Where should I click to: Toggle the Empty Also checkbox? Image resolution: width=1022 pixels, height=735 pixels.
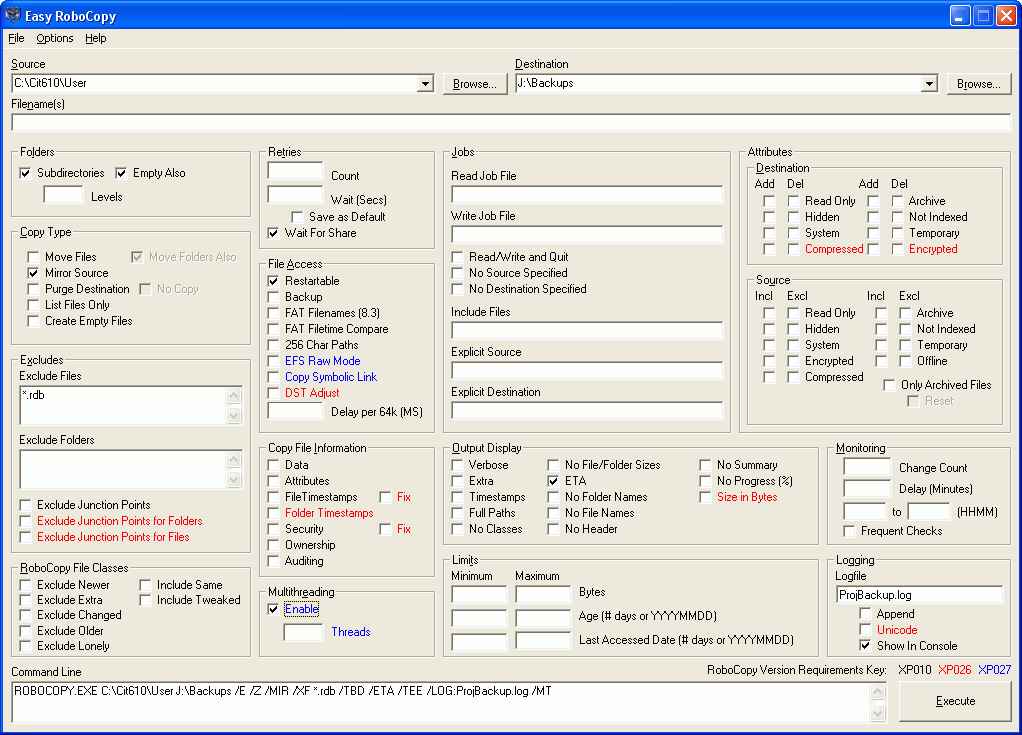pos(121,173)
